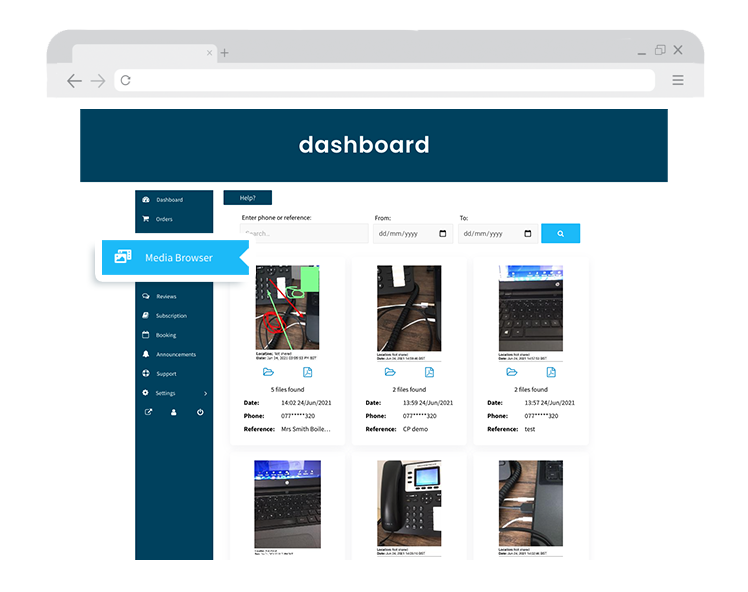Click the '14:02 24/Jun/2021' date value
The image size is (748, 592).
point(306,403)
